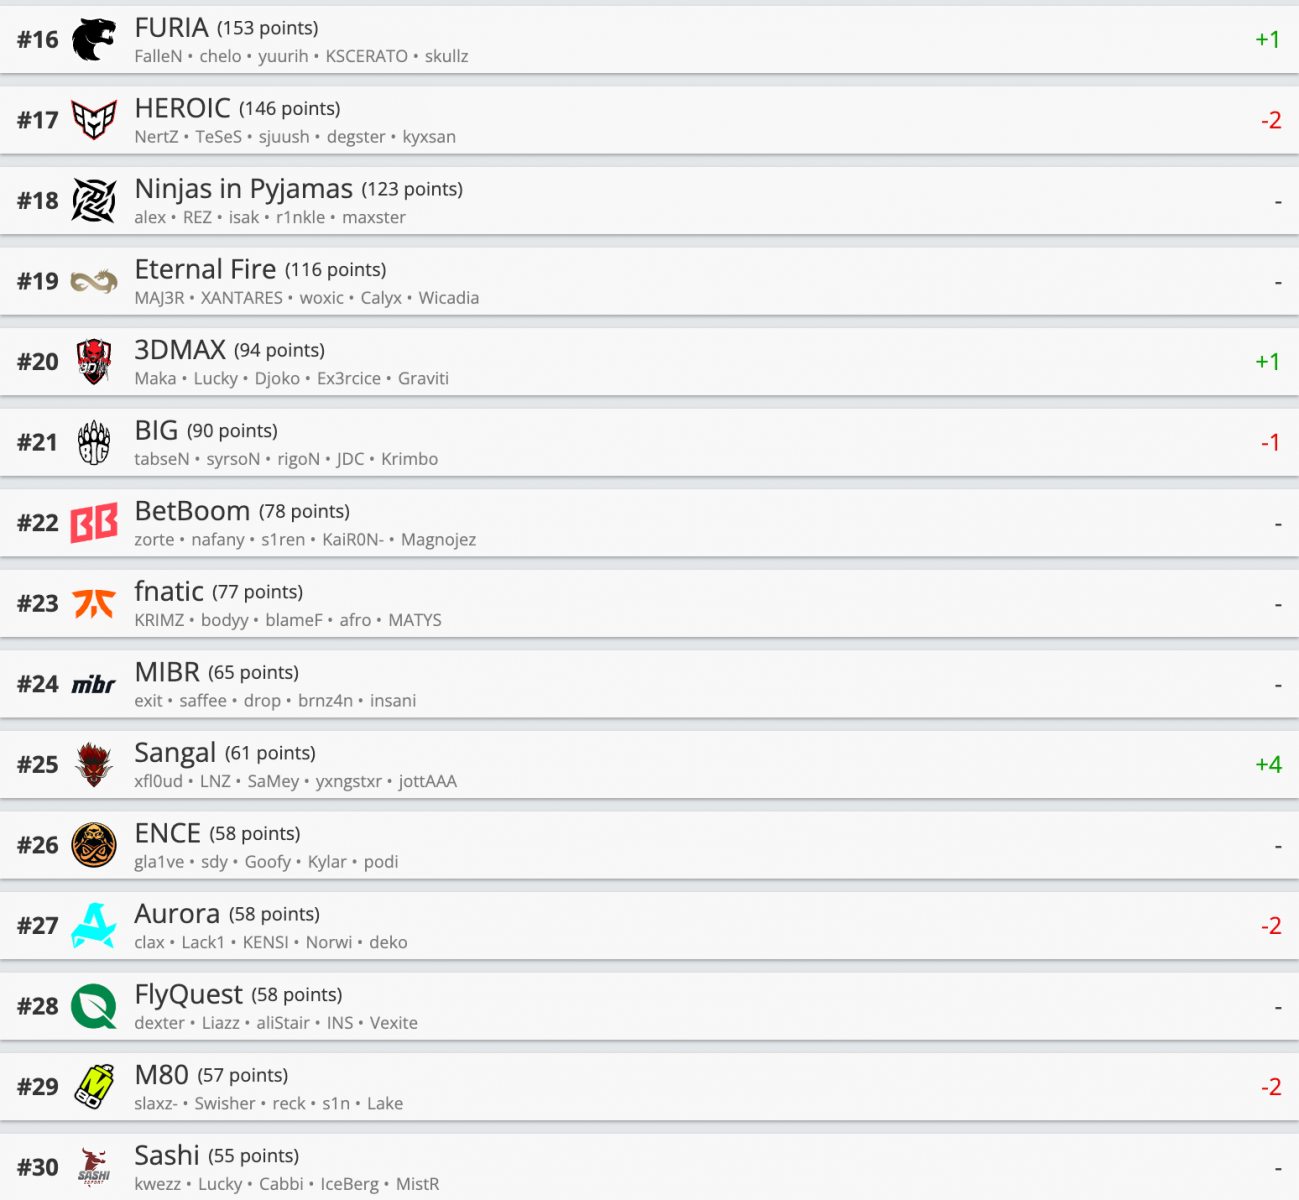Expand the #23 fnatic ranking row
This screenshot has width=1299, height=1200.
[x=649, y=604]
